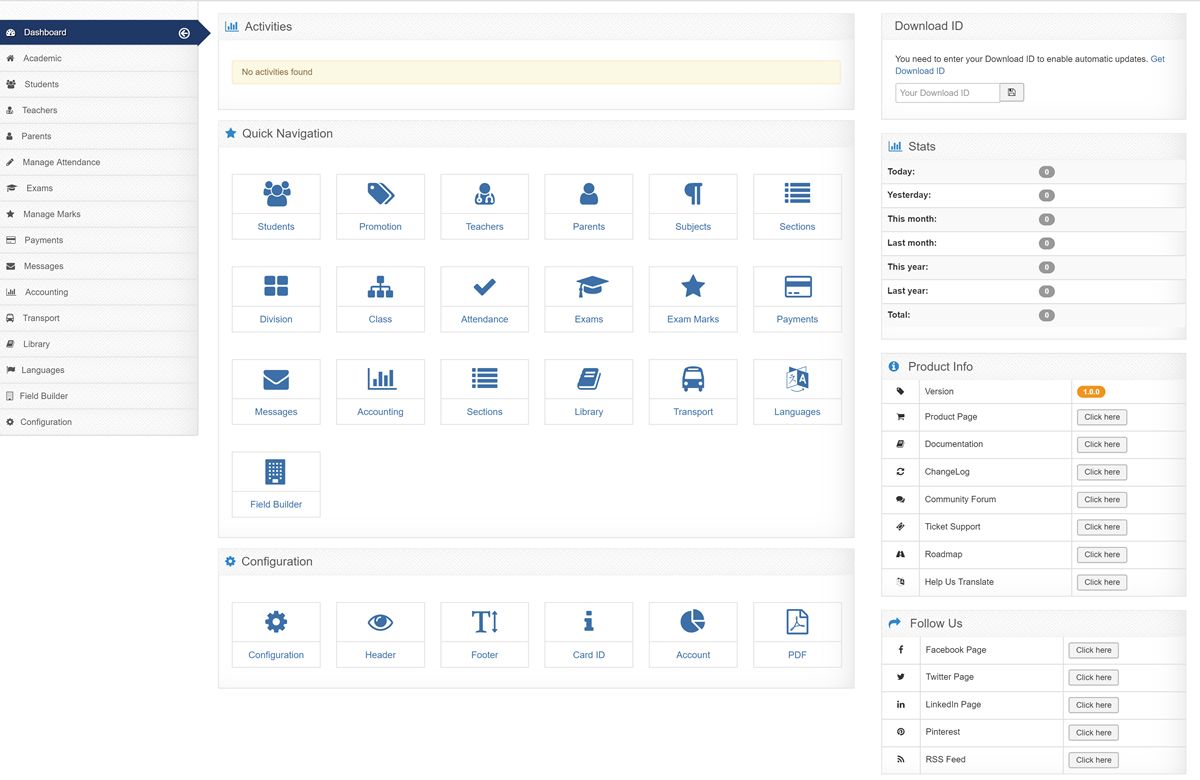
Task: Click here button for Roadmap
Action: pos(1102,554)
